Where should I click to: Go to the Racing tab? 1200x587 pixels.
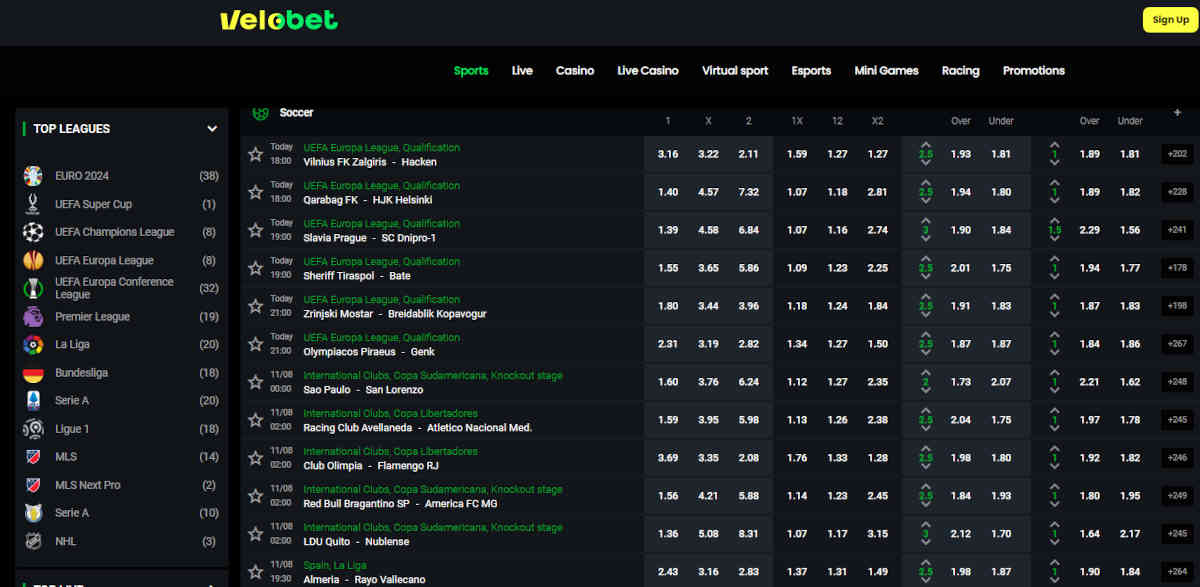point(960,71)
